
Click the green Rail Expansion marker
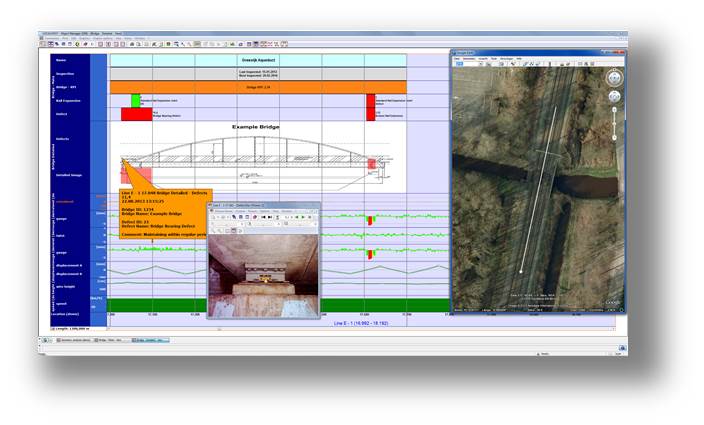(136, 101)
